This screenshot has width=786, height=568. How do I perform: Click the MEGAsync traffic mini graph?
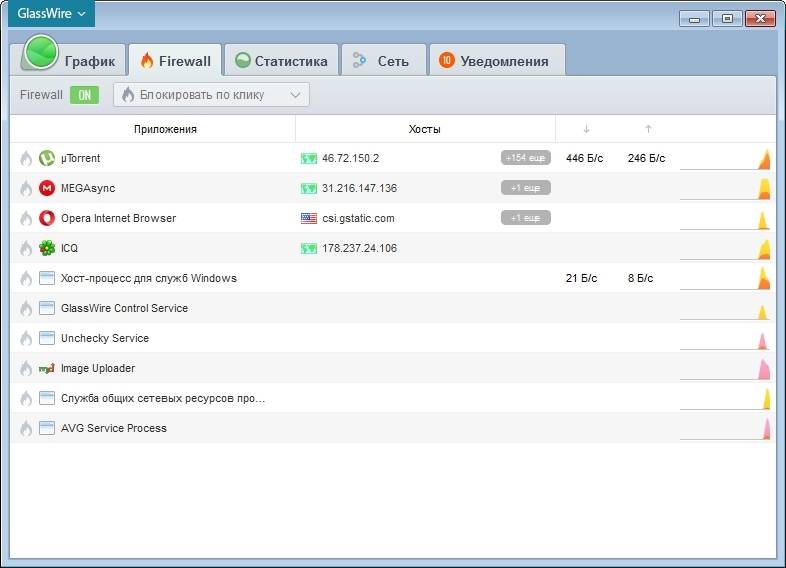tap(725, 189)
